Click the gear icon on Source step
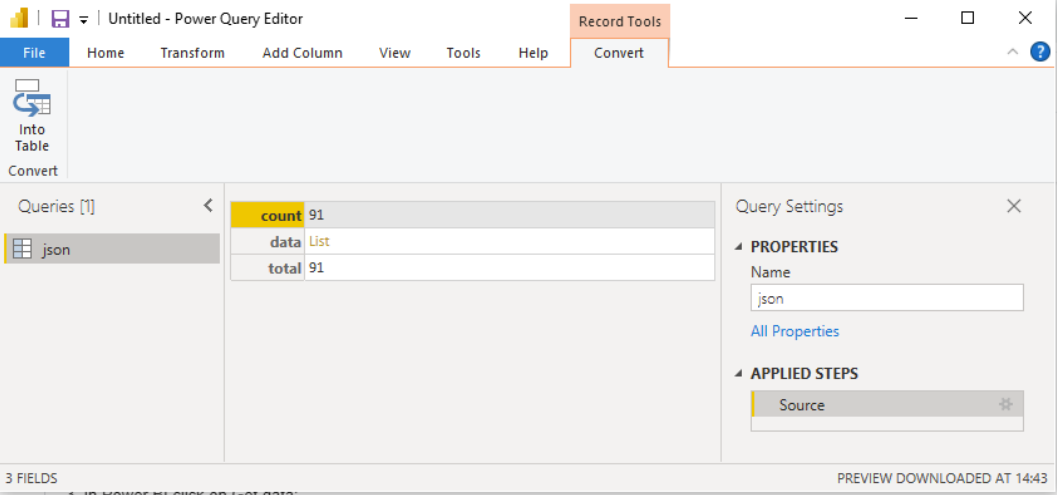This screenshot has width=1057, height=495. point(1006,404)
